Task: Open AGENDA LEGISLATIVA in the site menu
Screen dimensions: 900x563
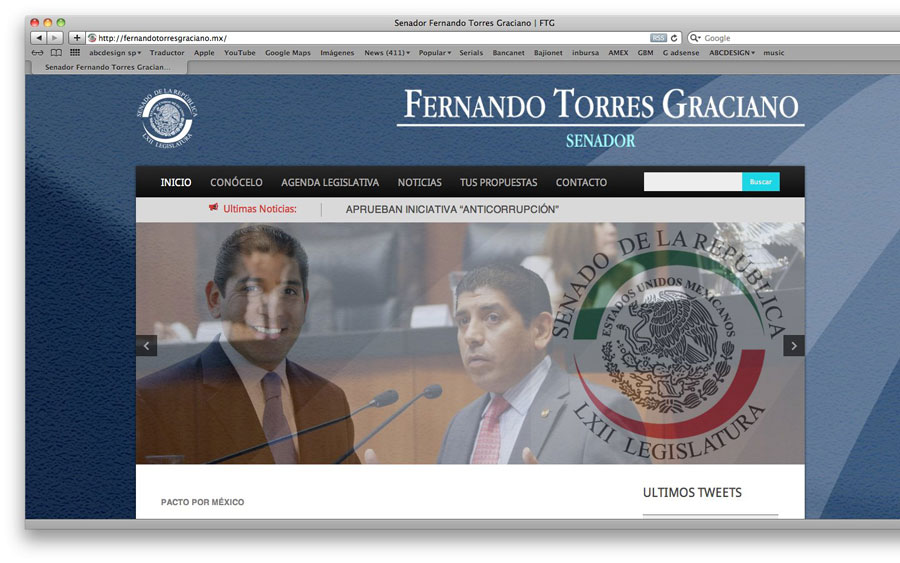Action: (330, 183)
